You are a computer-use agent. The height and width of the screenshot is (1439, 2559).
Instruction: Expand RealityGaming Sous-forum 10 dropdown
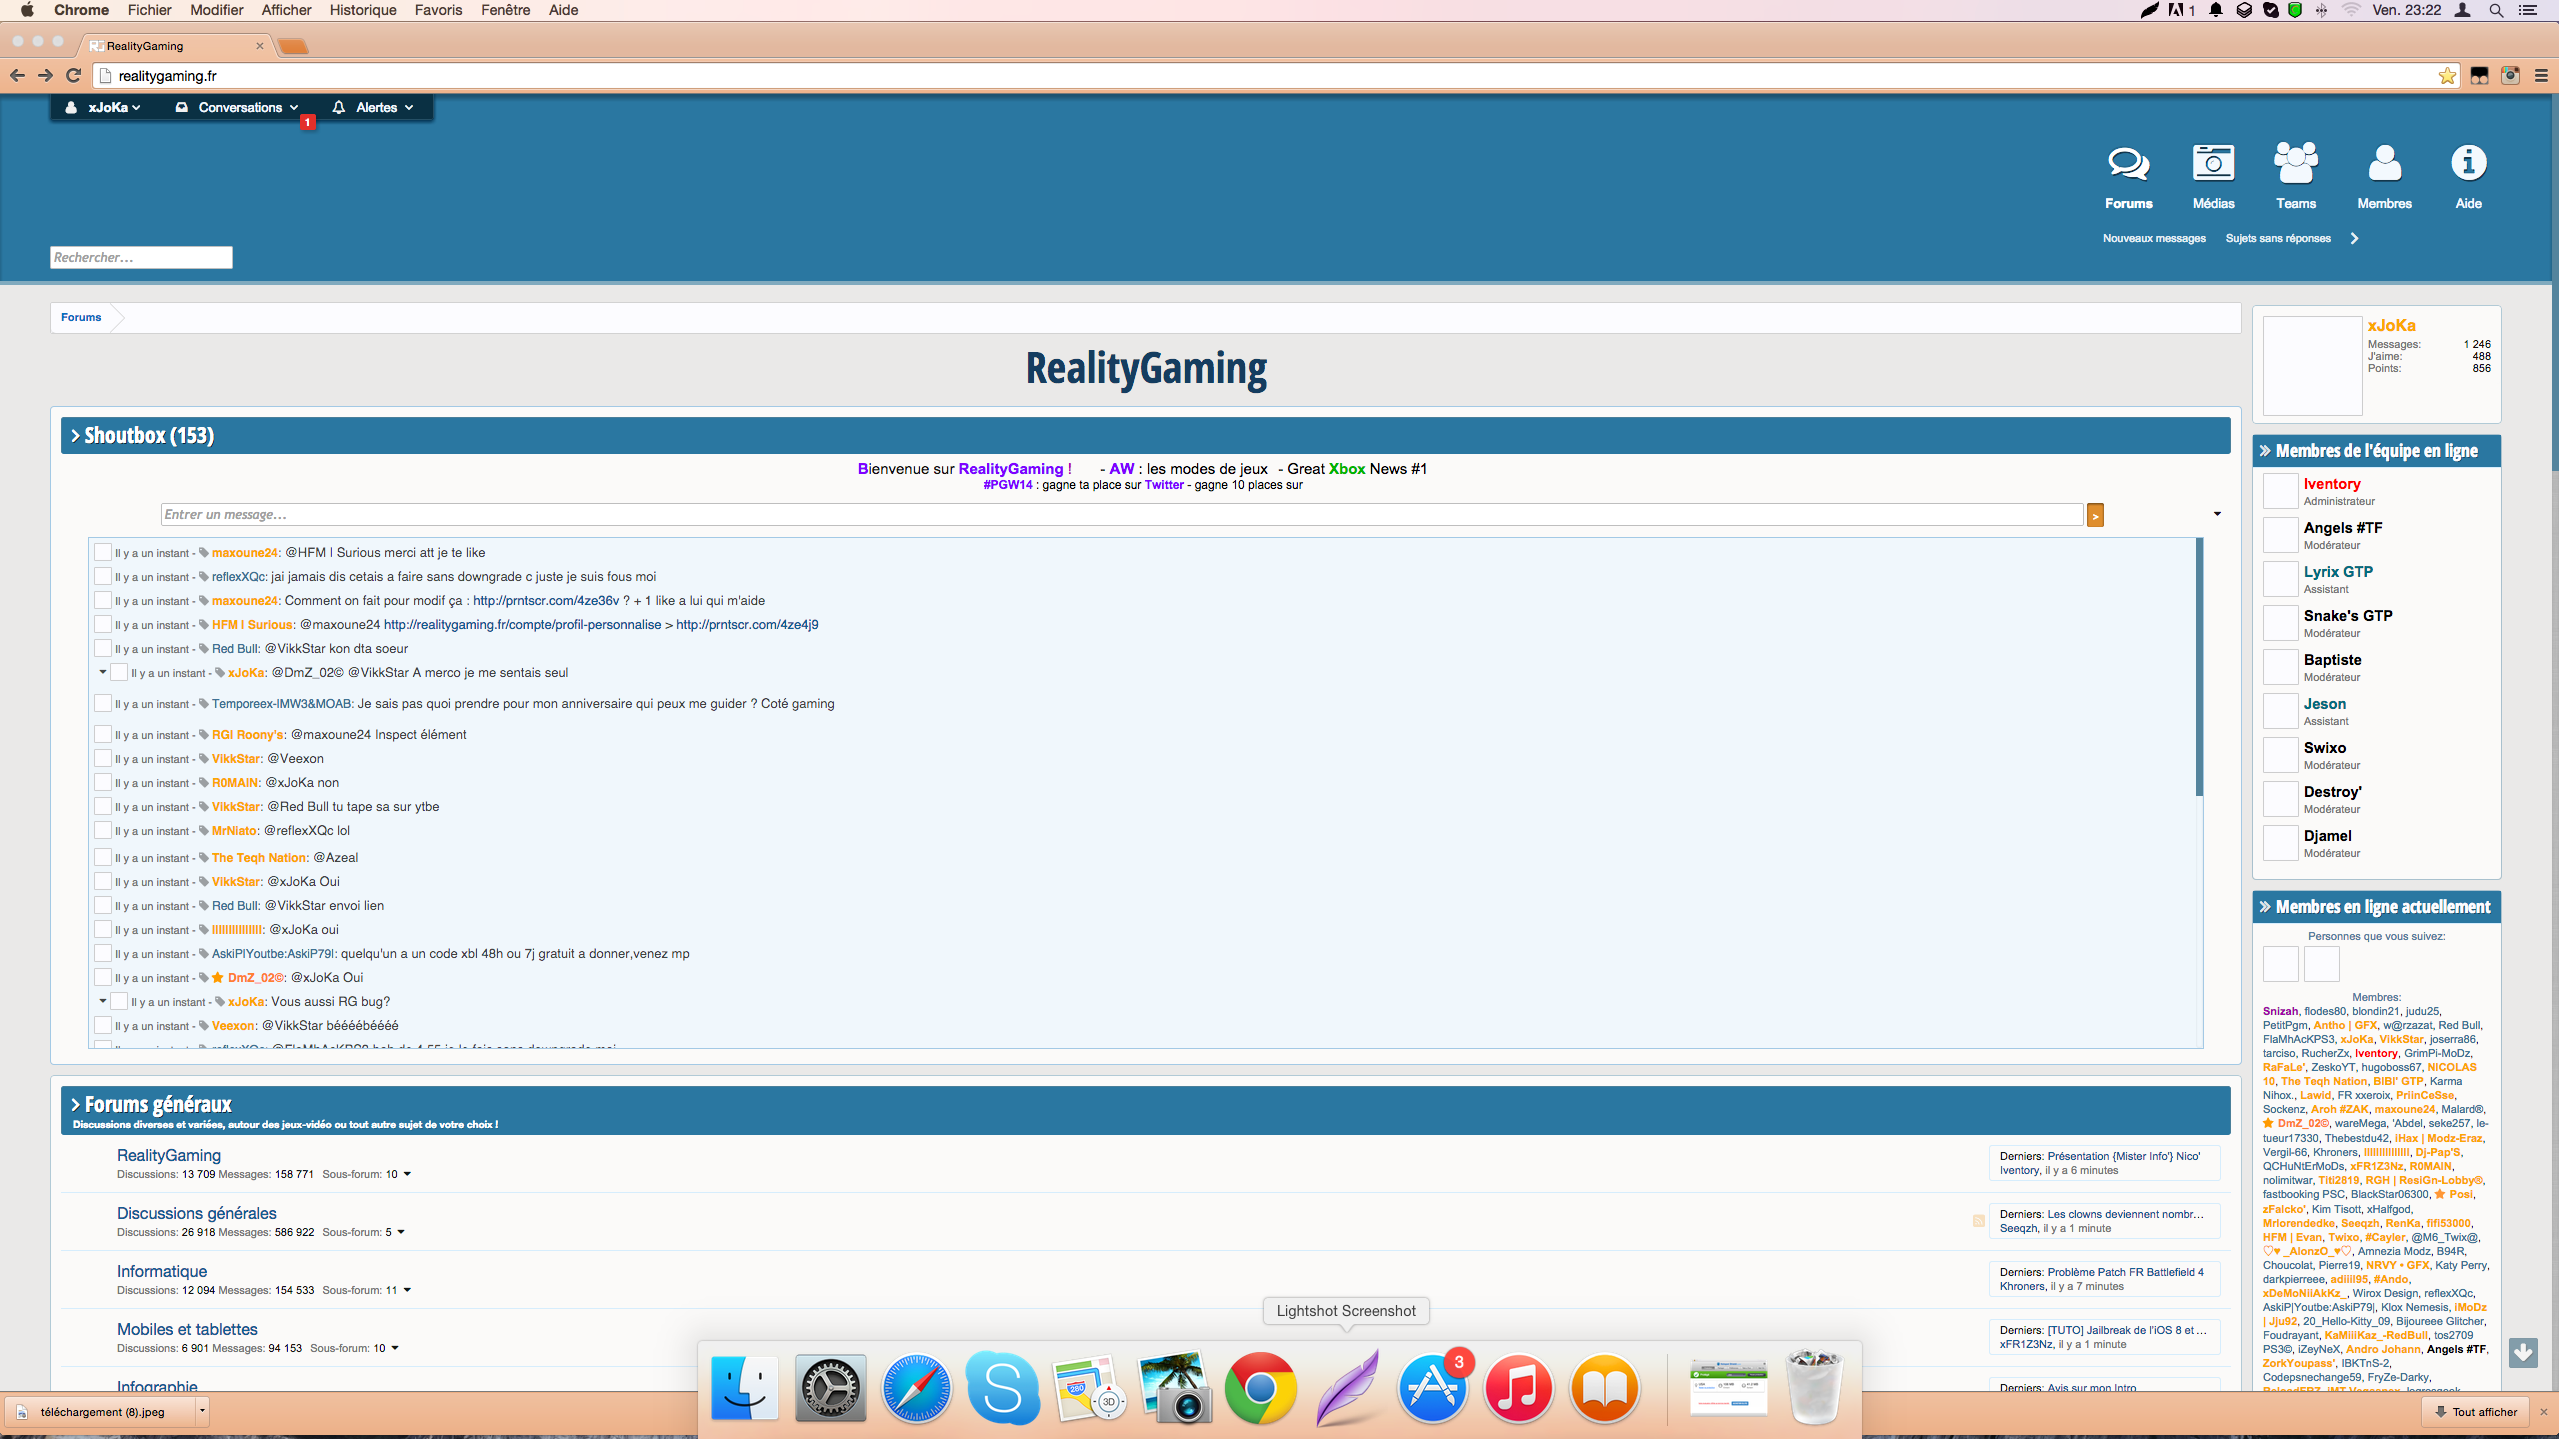coord(407,1174)
